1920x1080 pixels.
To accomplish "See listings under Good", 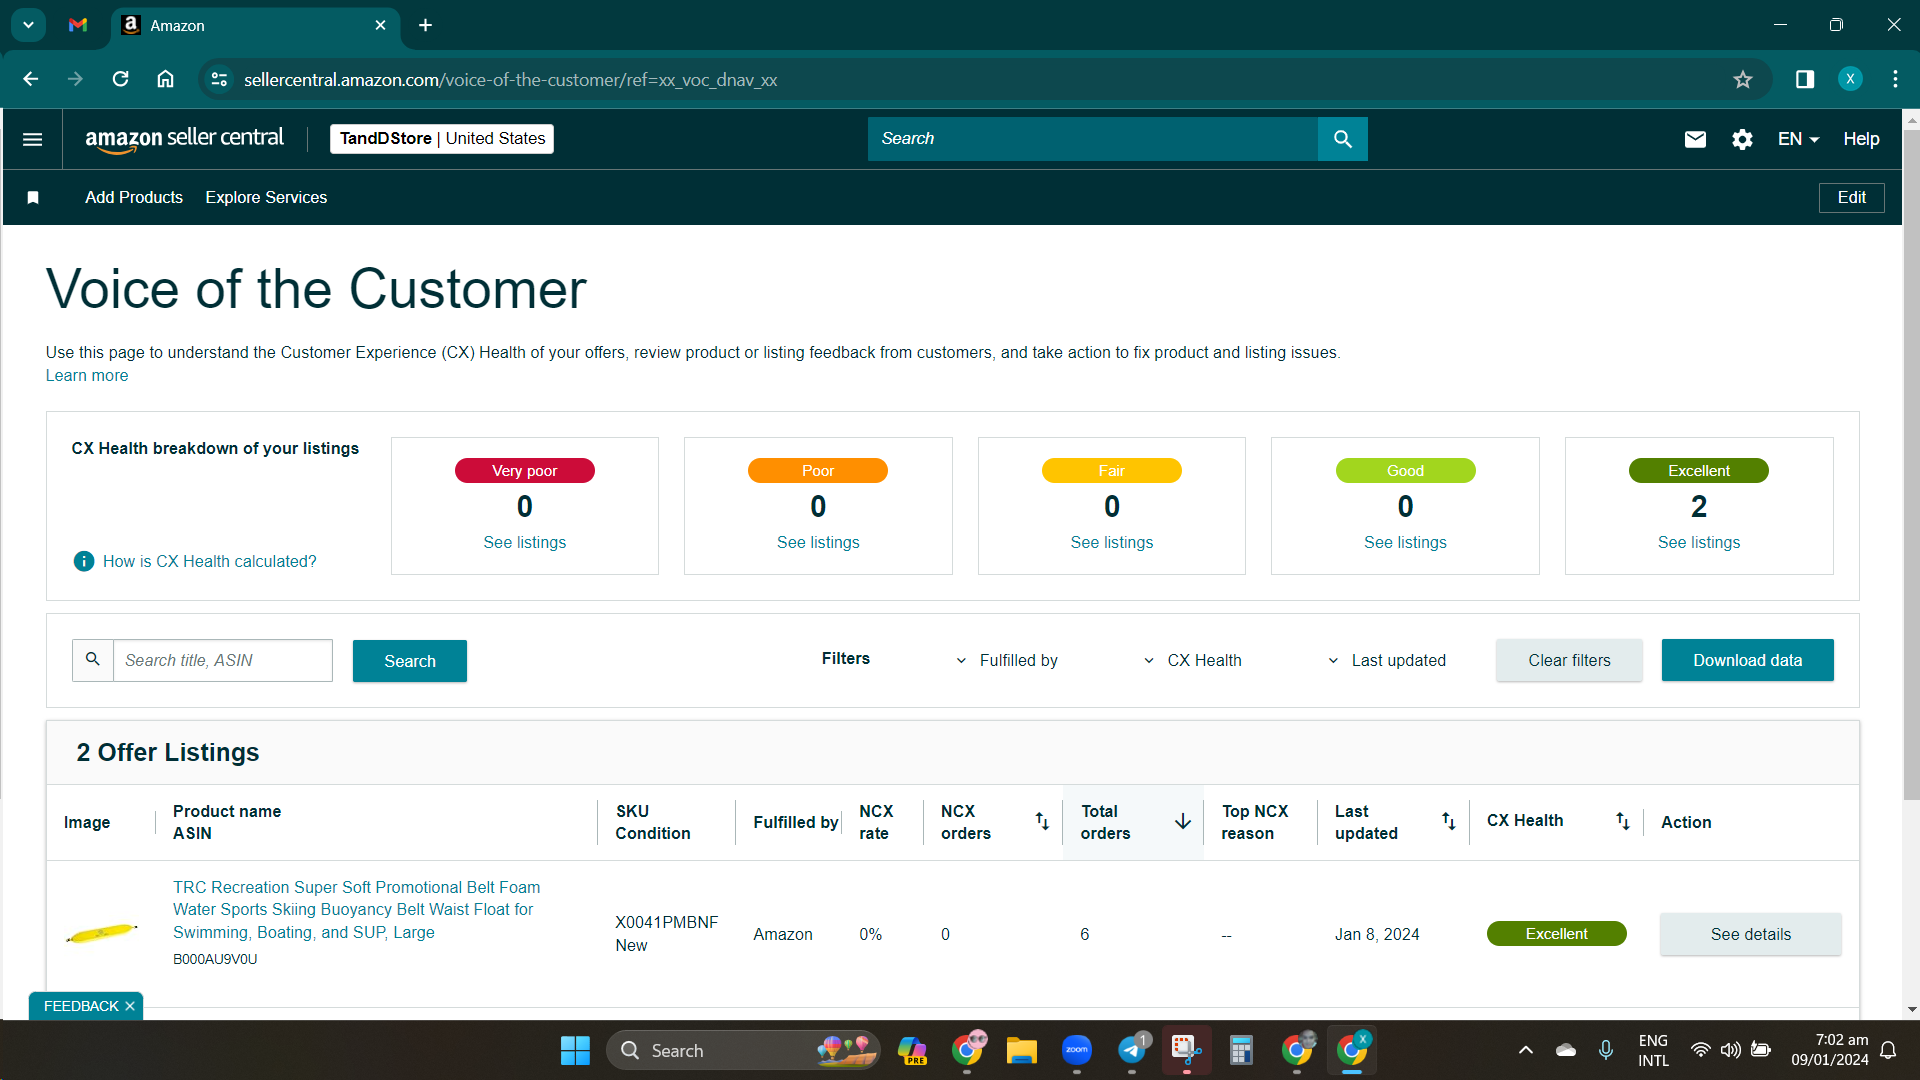I will point(1405,542).
